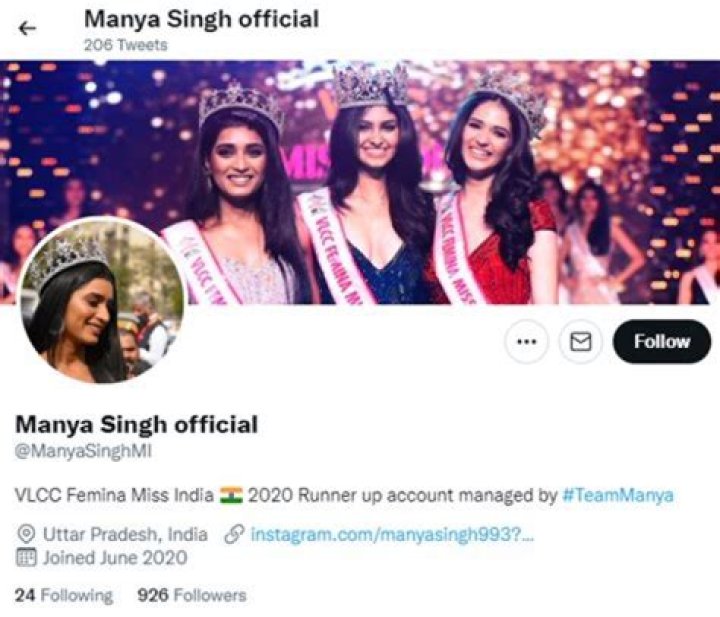View the 926 Followers list
The image size is (720, 617).
pos(192,595)
